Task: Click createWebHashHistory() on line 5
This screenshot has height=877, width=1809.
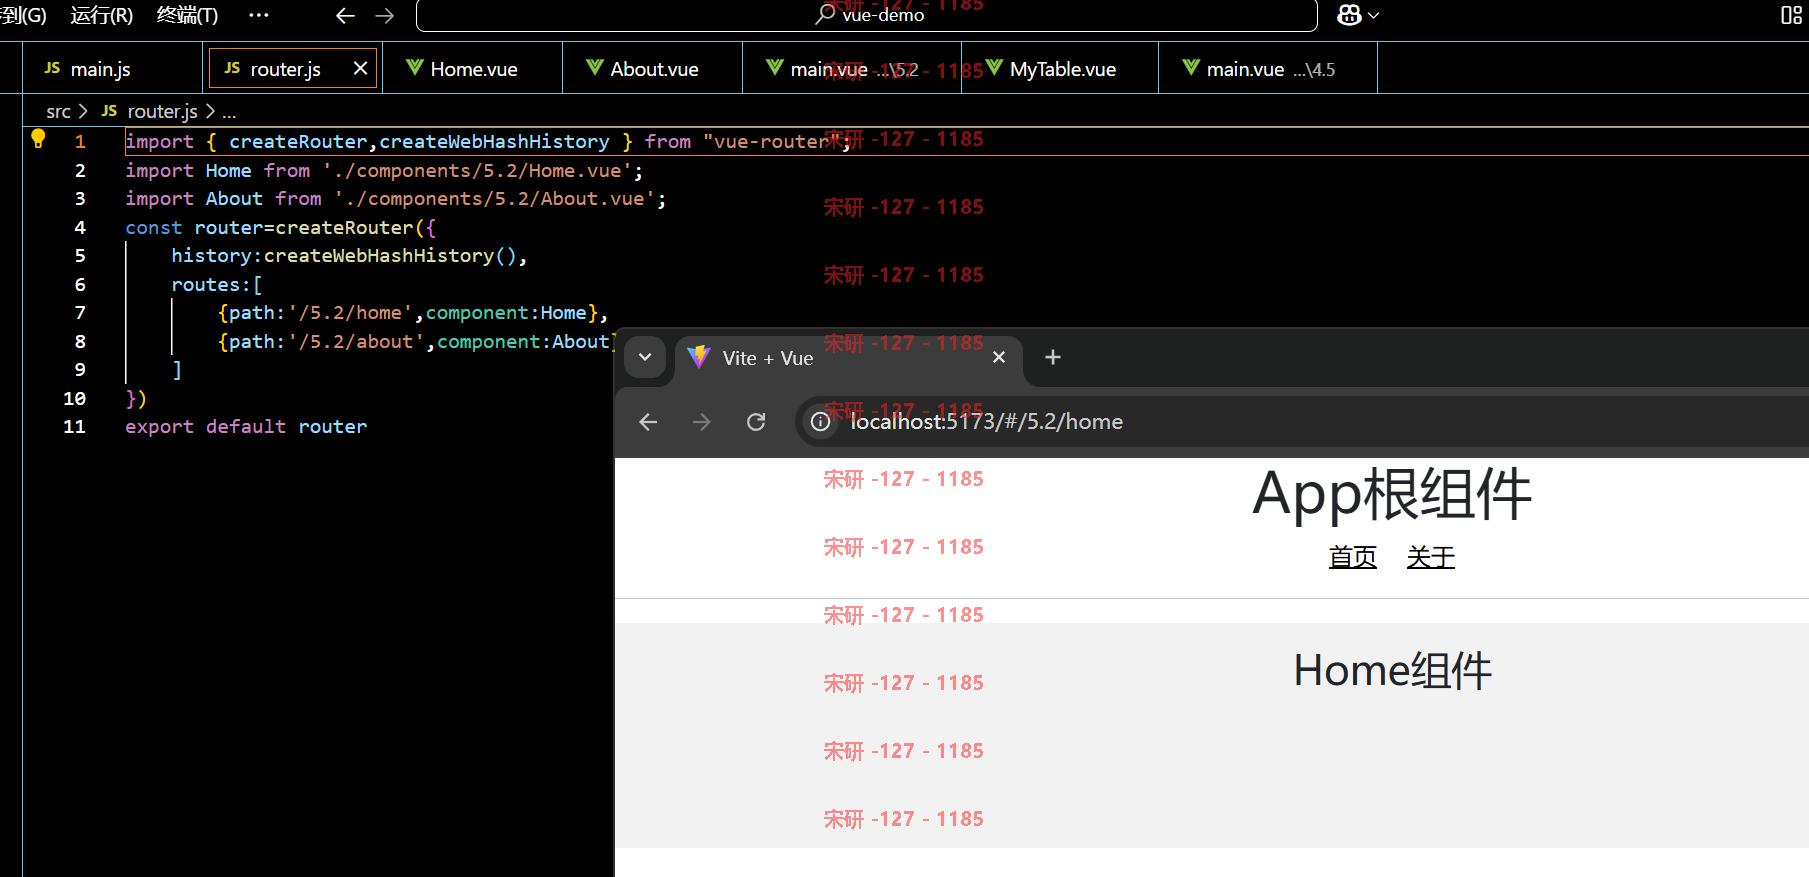Action: pyautogui.click(x=390, y=255)
